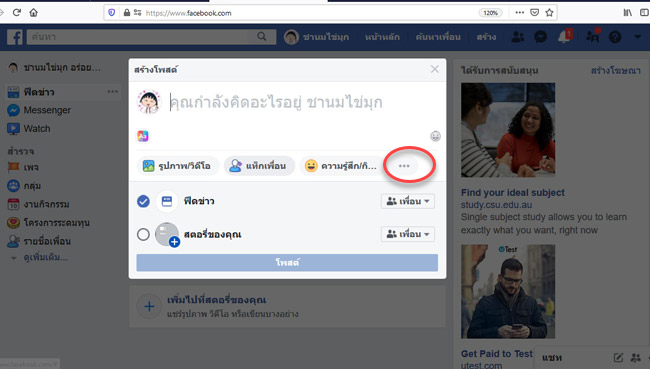The width and height of the screenshot is (650, 369).
Task: Open the เพื่อน audience dropdown for สตอรี่ของคุณ
Action: 408,234
